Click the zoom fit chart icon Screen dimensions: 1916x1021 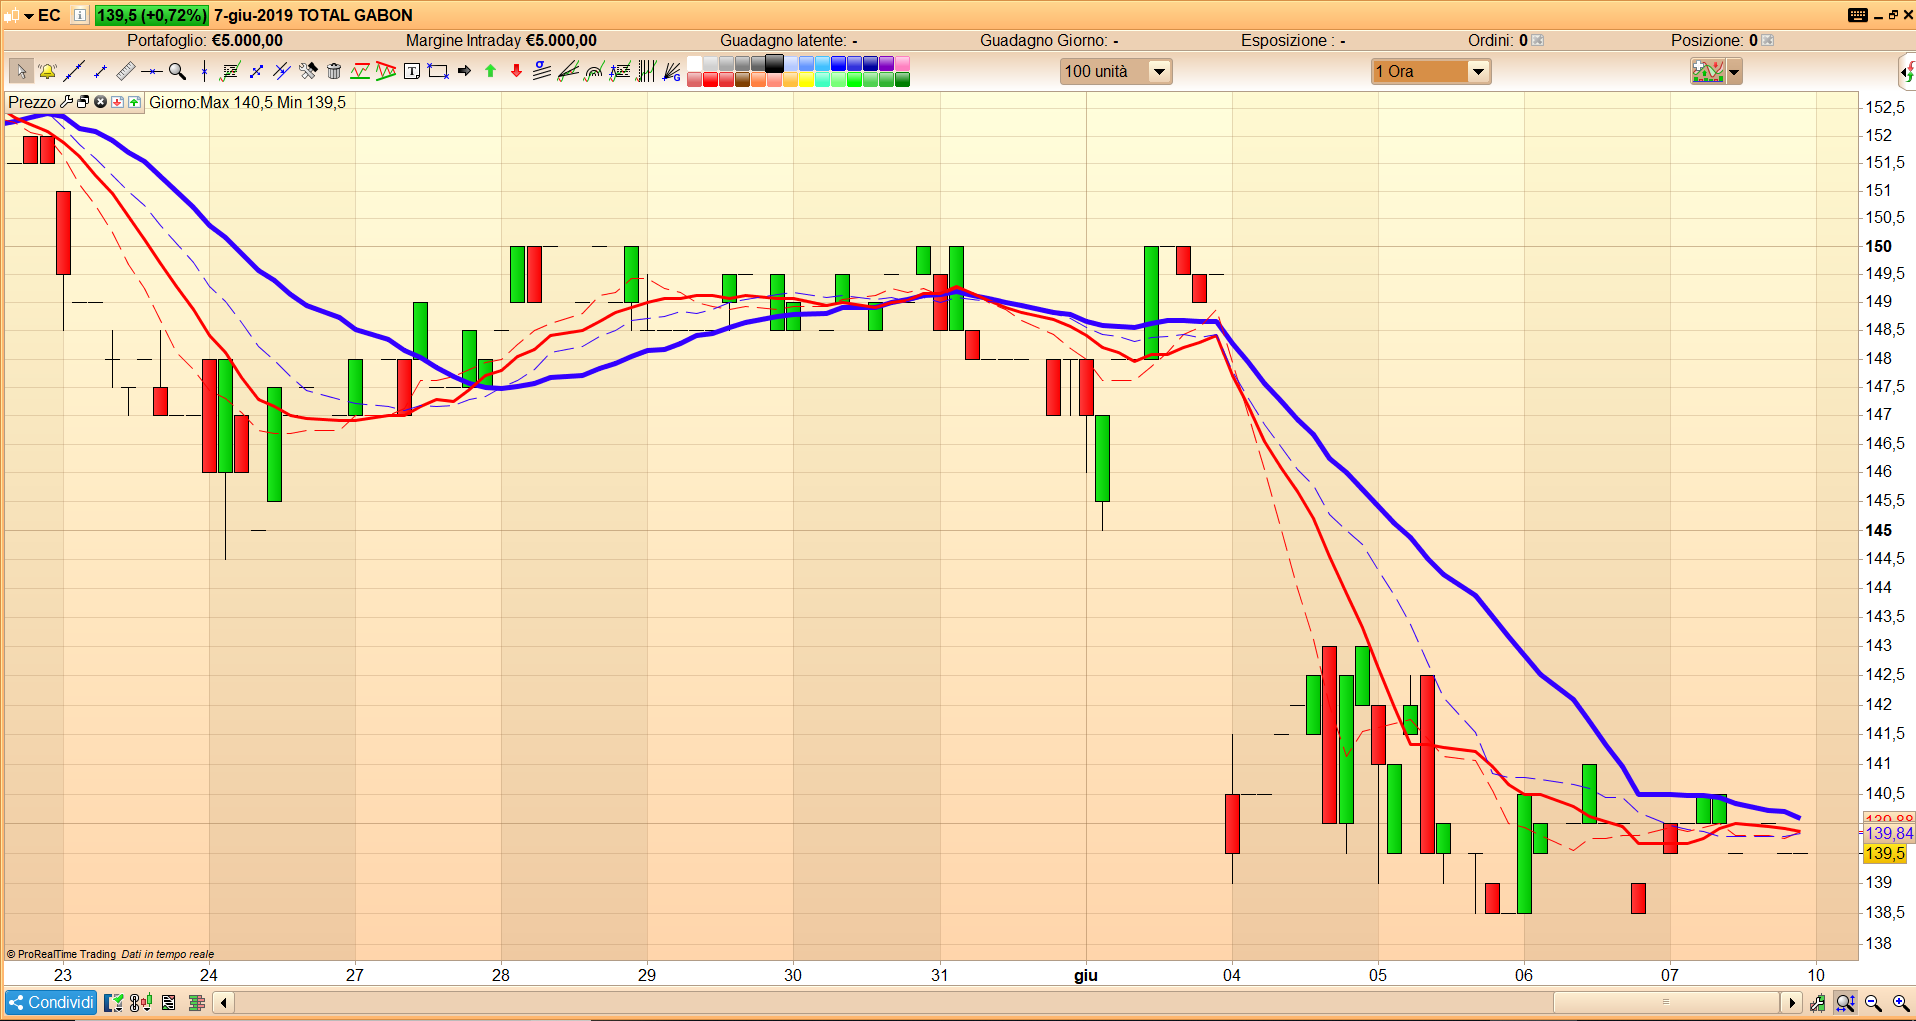(x=1846, y=1003)
